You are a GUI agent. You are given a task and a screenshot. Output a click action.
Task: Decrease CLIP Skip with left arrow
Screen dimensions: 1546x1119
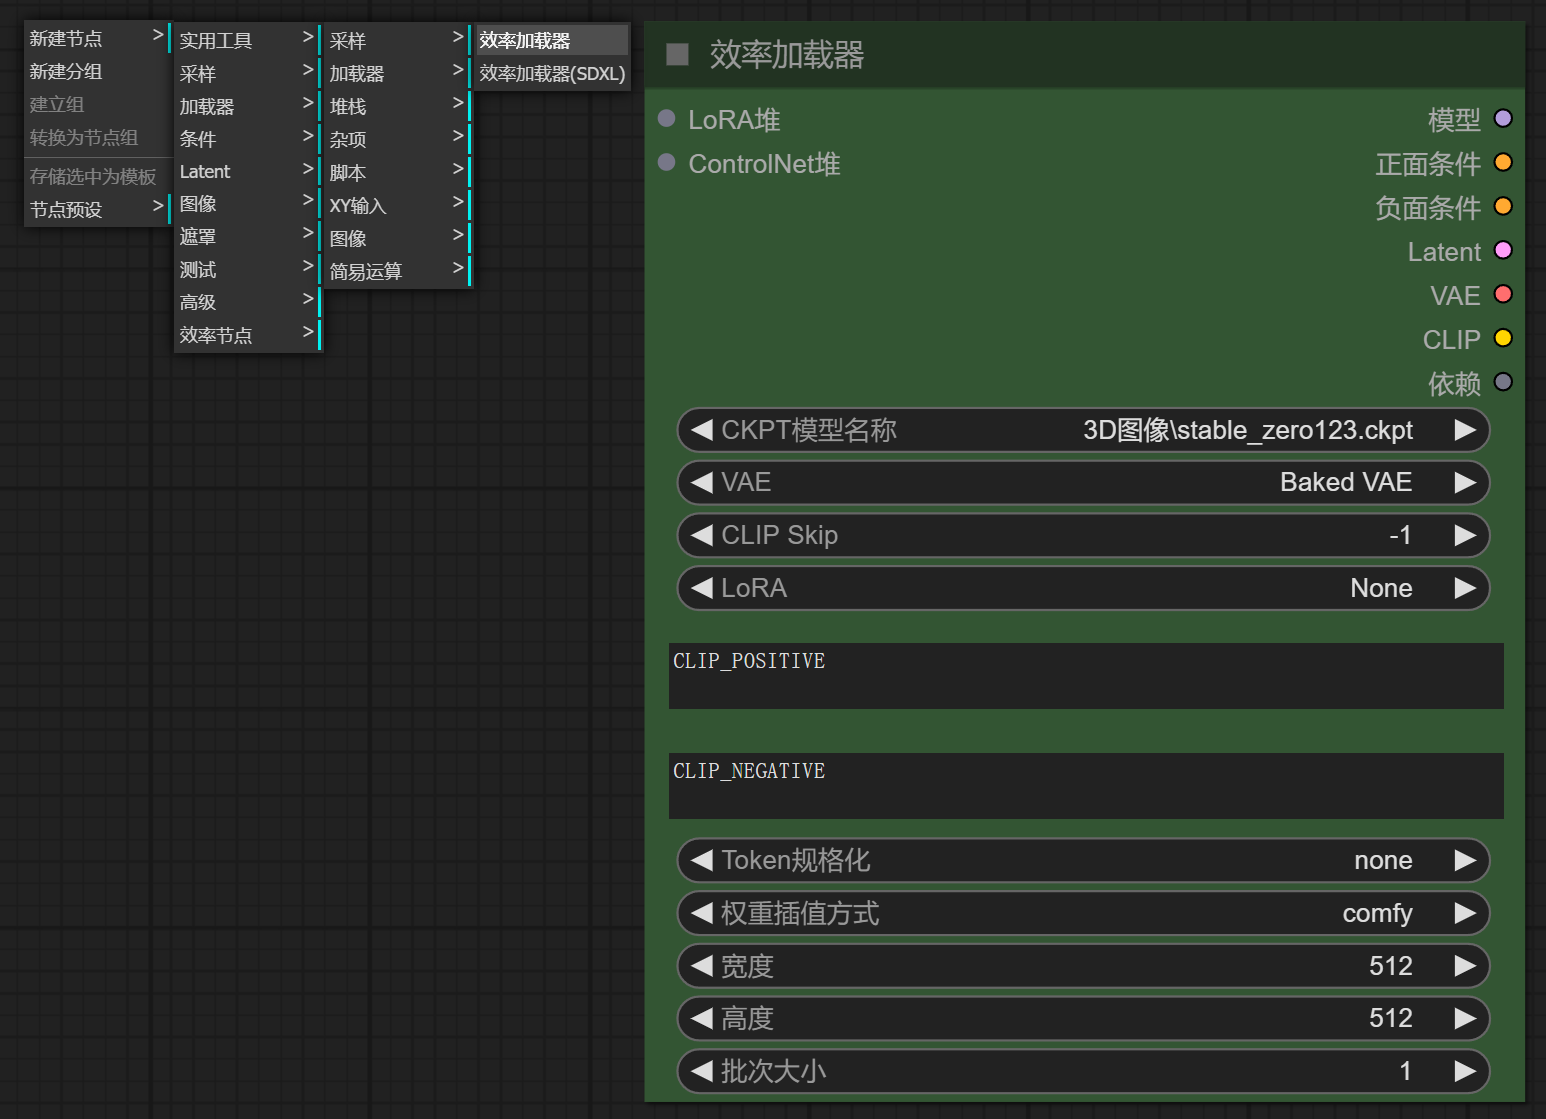[x=702, y=535]
